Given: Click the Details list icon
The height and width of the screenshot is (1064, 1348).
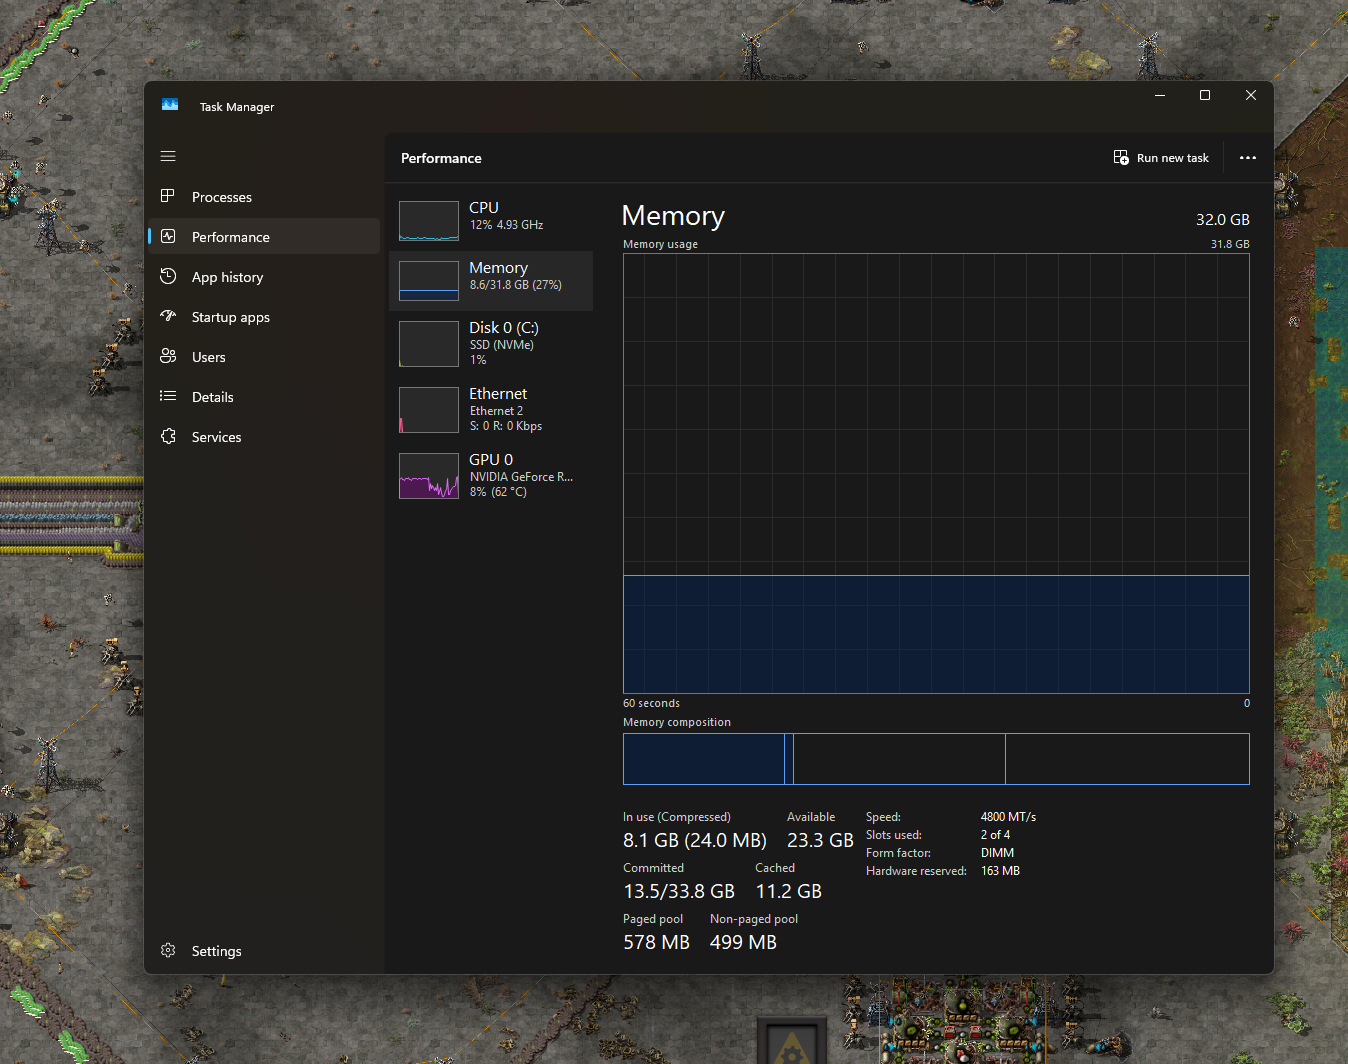Looking at the screenshot, I should click(168, 396).
